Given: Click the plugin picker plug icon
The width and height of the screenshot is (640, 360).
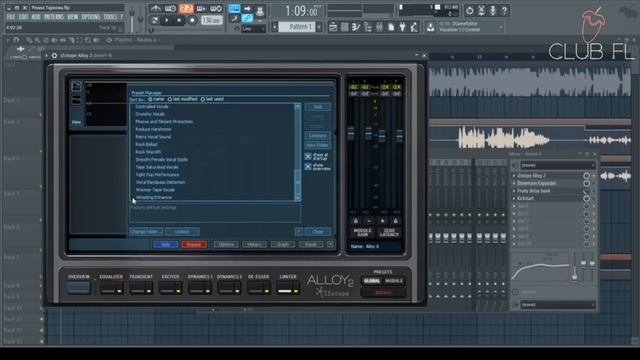Looking at the screenshot, I should [x=402, y=27].
